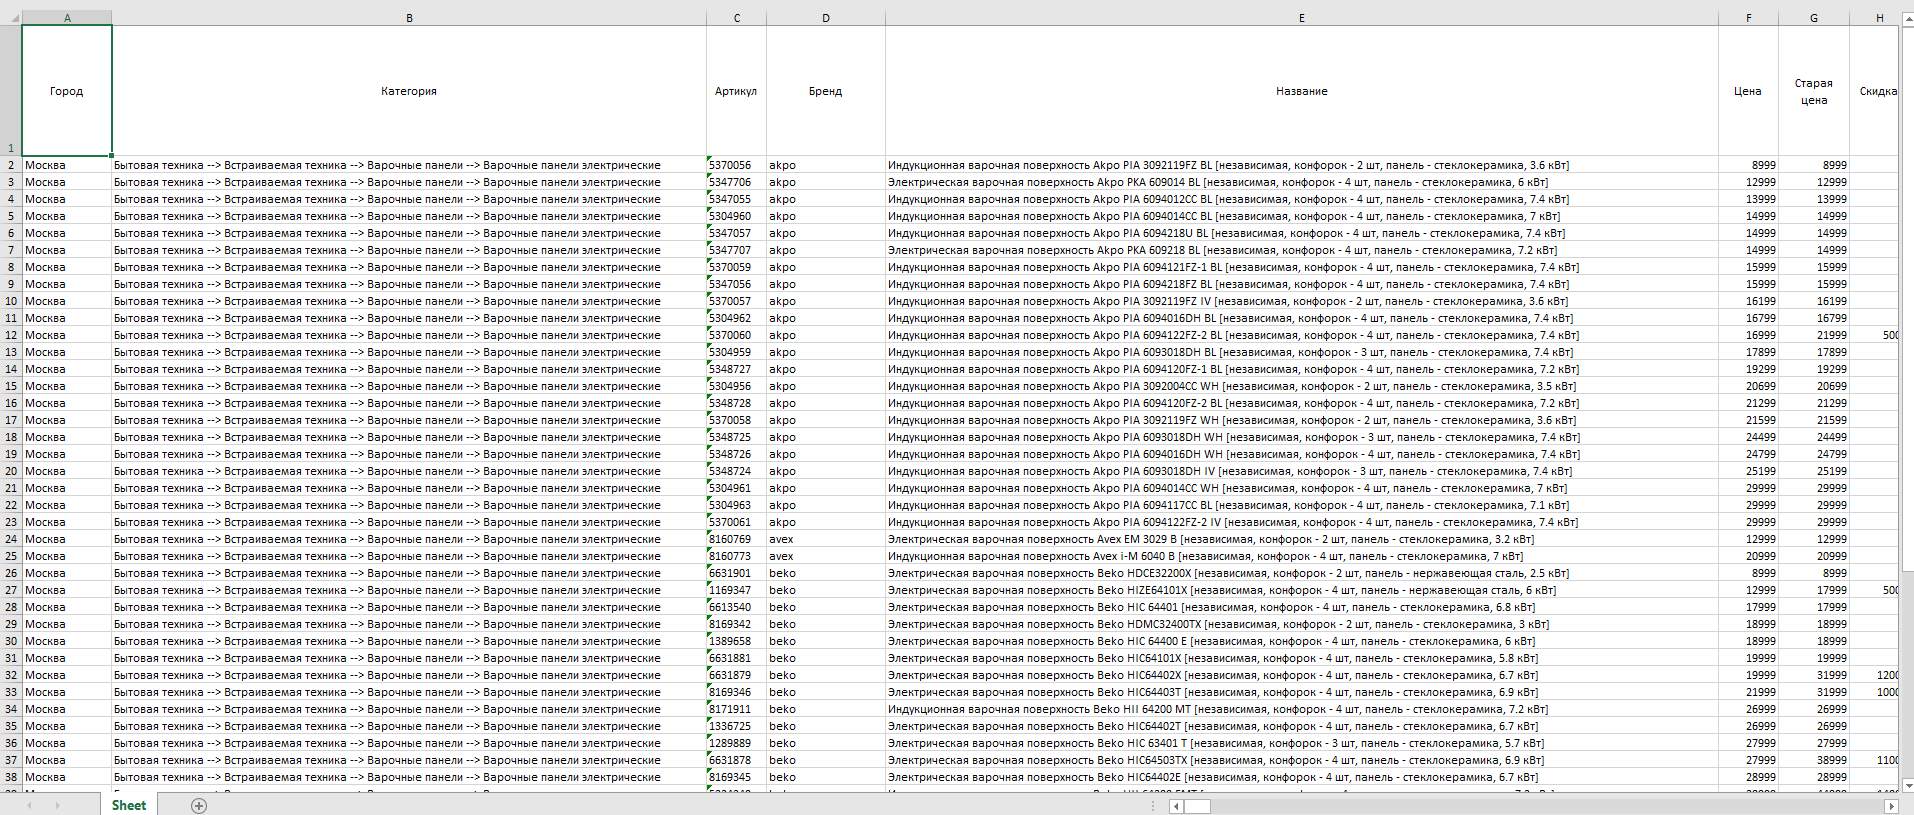Select article cell 5347706
Image resolution: width=1914 pixels, height=815 pixels.
[737, 182]
